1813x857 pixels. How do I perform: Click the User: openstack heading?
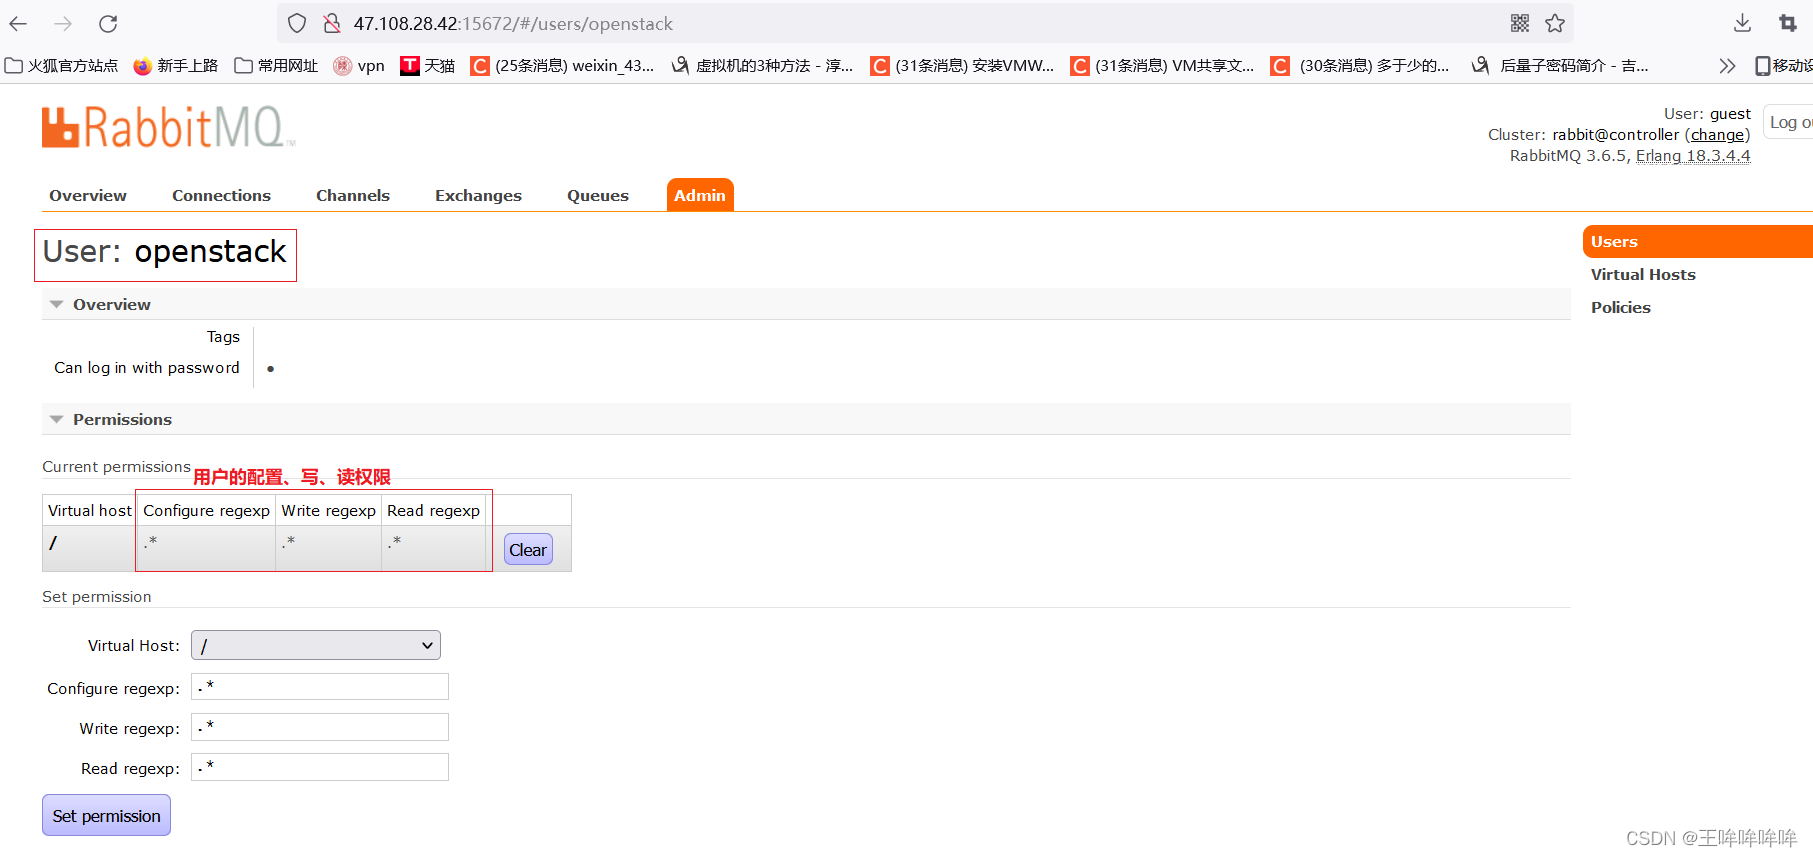coord(165,252)
